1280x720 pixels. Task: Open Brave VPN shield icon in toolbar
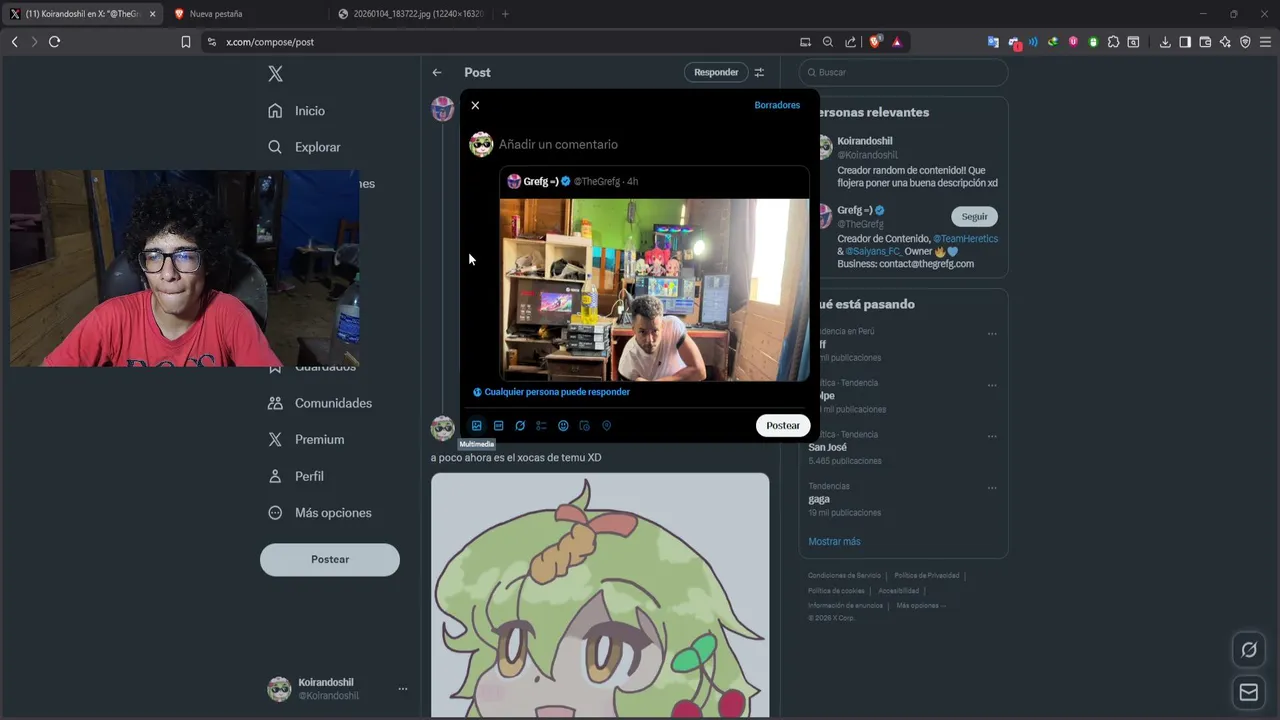tap(1245, 42)
